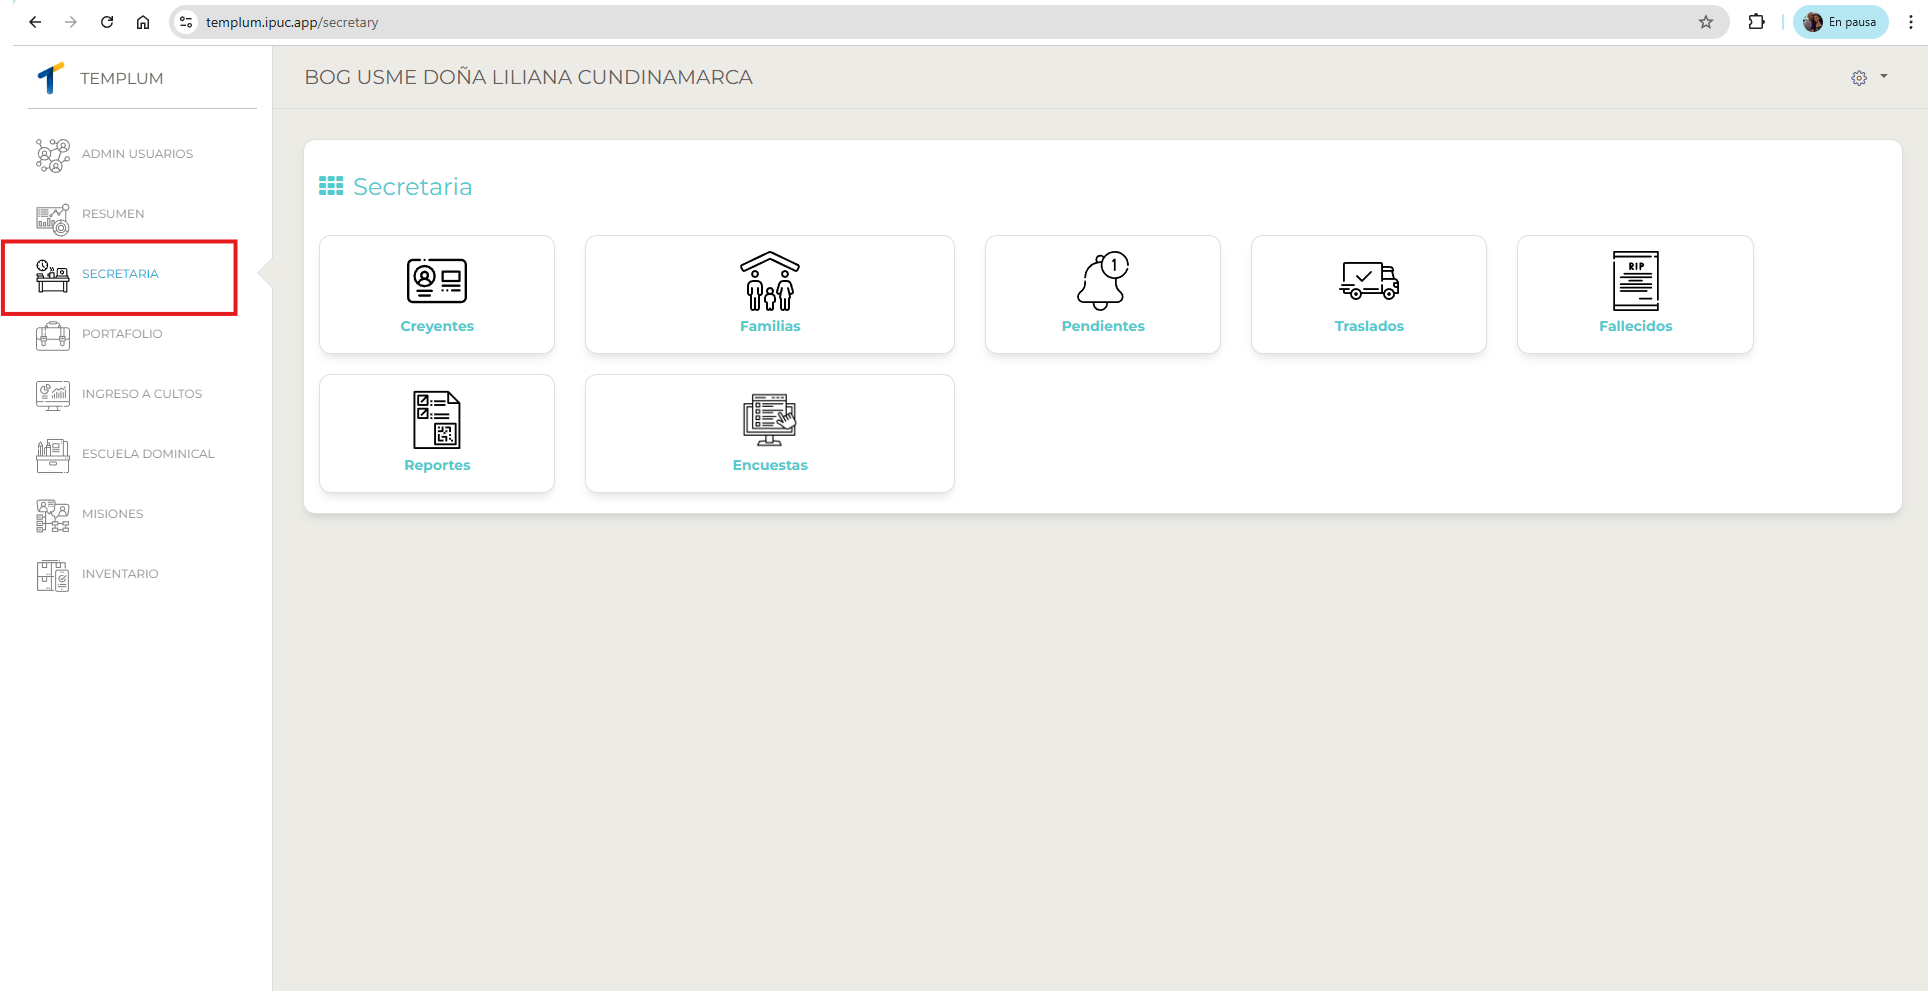1928x991 pixels.
Task: Open the Creyentes ID card icon
Action: pyautogui.click(x=437, y=281)
